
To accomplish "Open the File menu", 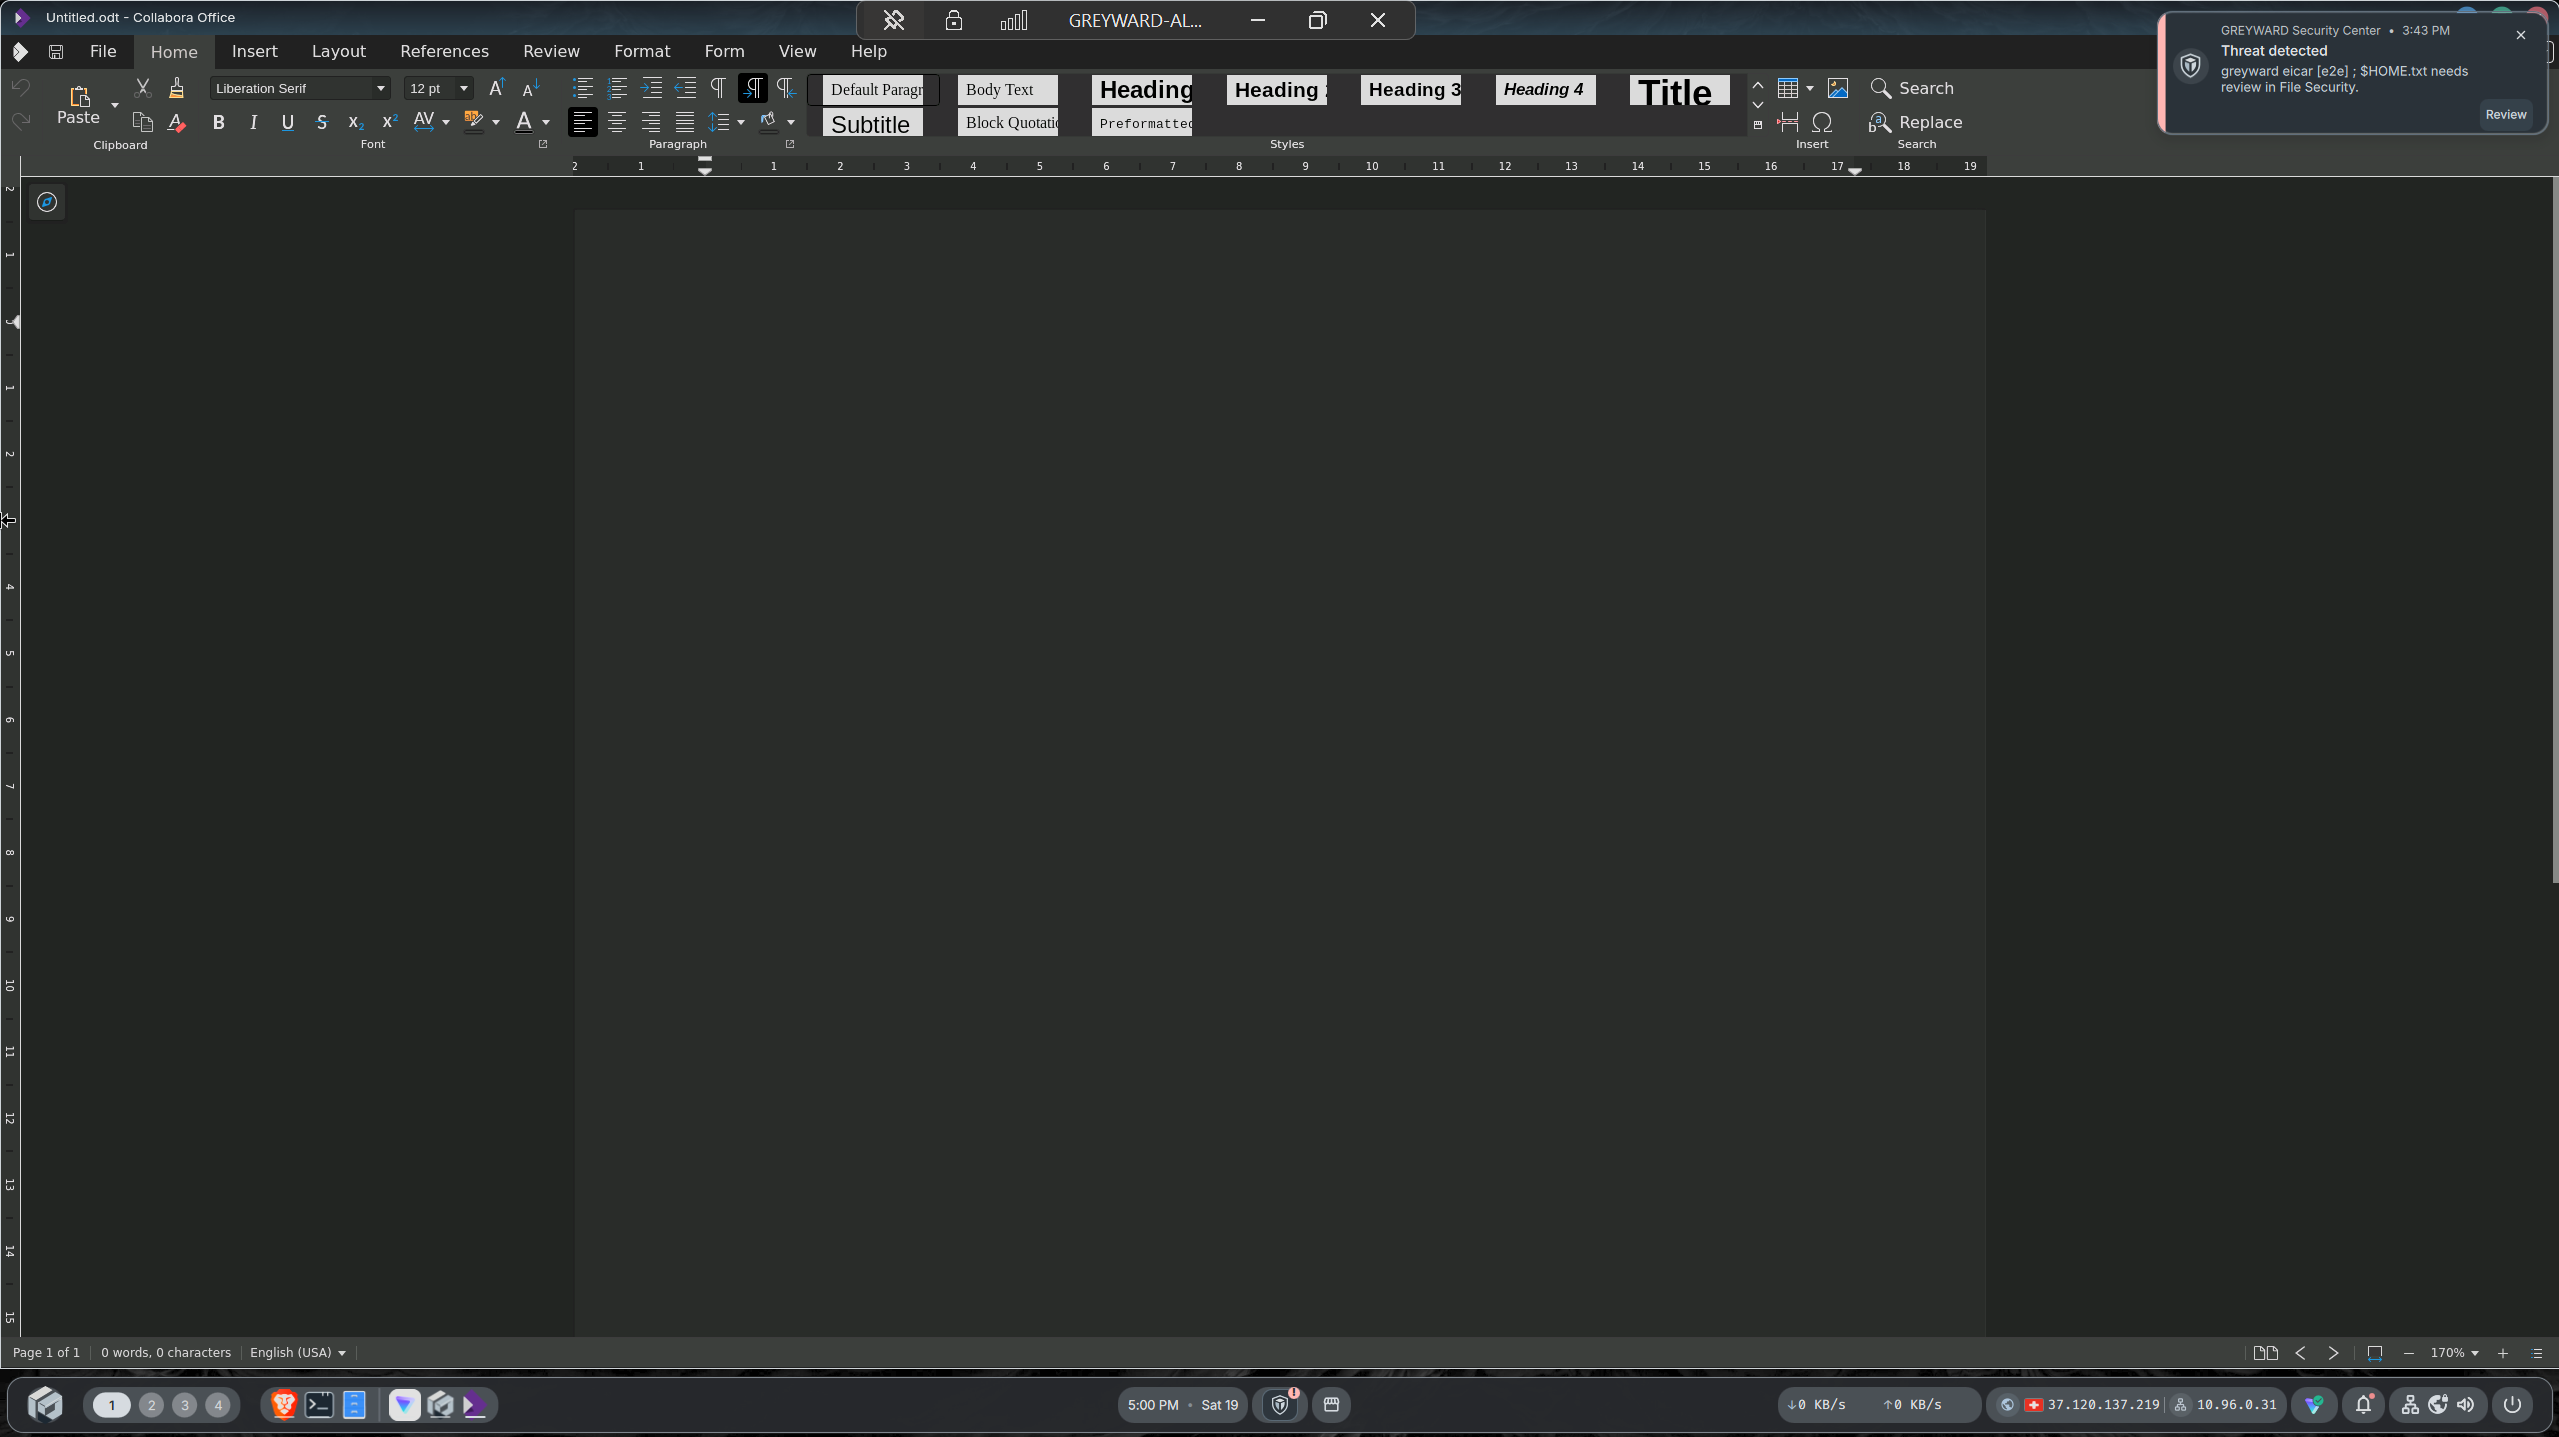I will click(103, 51).
